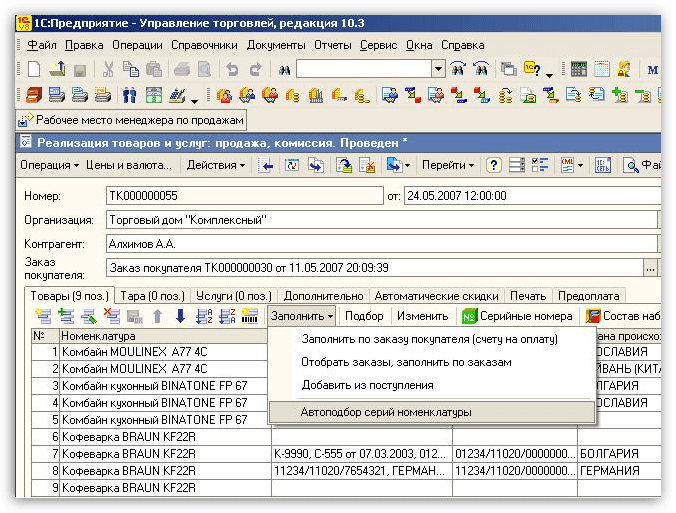676x513 pixels.
Task: Open dropdown arrow beside 1C help icon
Action: (x=549, y=75)
